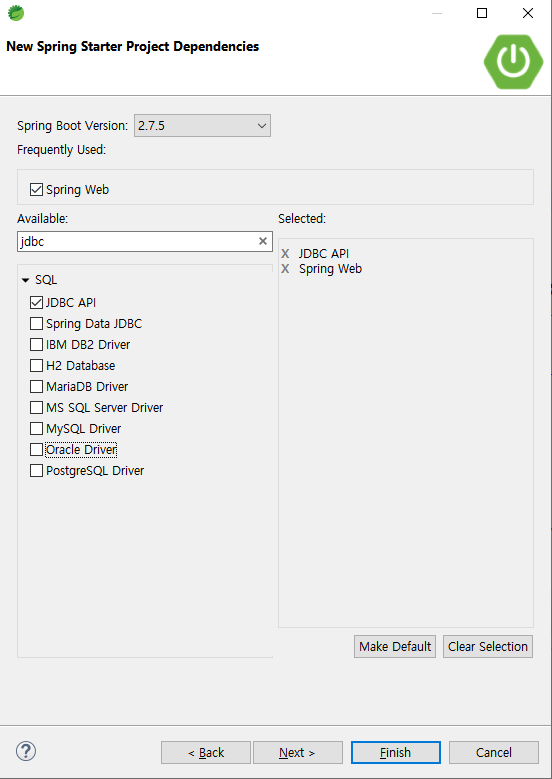The height and width of the screenshot is (779, 552).
Task: Minimize the dialog window
Action: (437, 13)
